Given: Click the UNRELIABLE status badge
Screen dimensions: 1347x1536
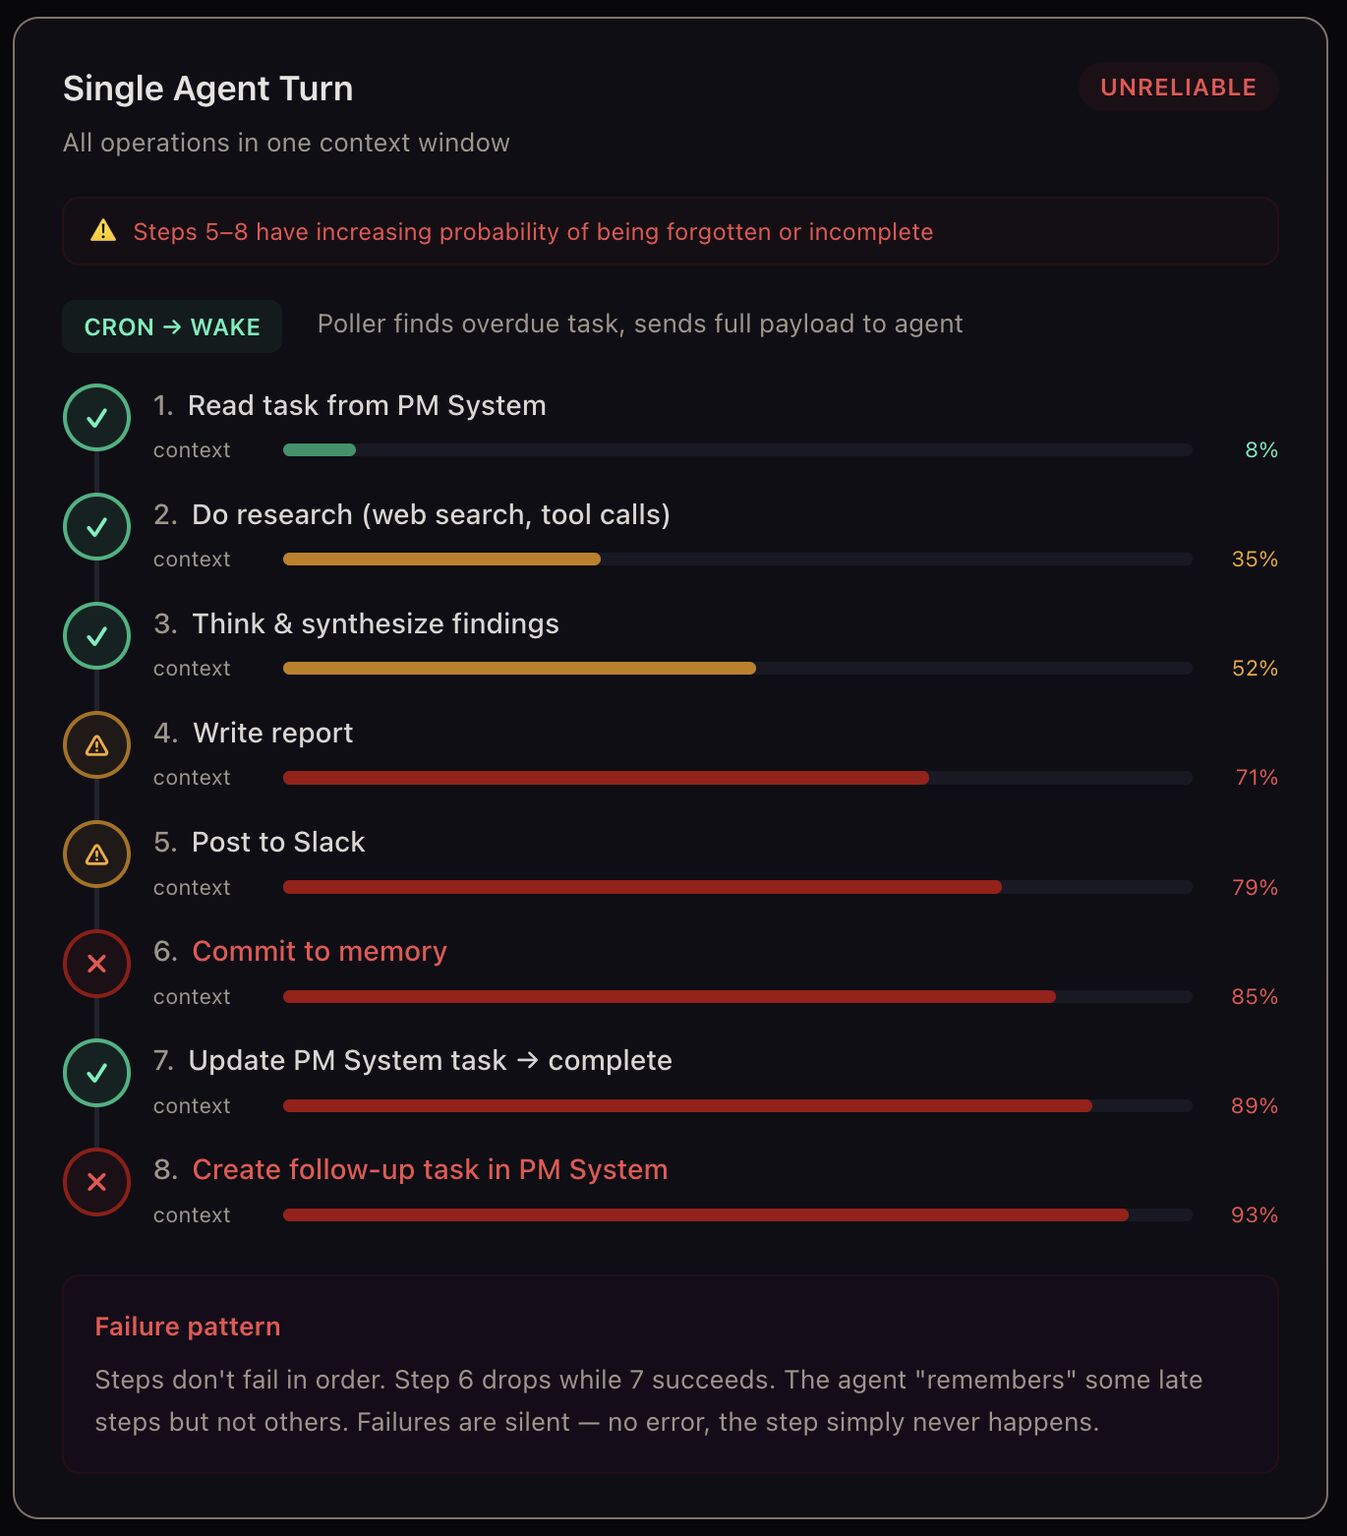Looking at the screenshot, I should pos(1178,87).
